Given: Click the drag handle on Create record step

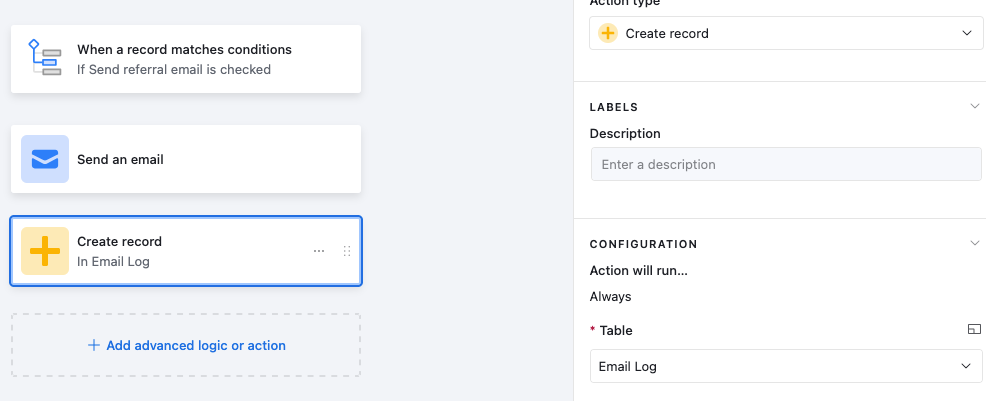Looking at the screenshot, I should (346, 251).
